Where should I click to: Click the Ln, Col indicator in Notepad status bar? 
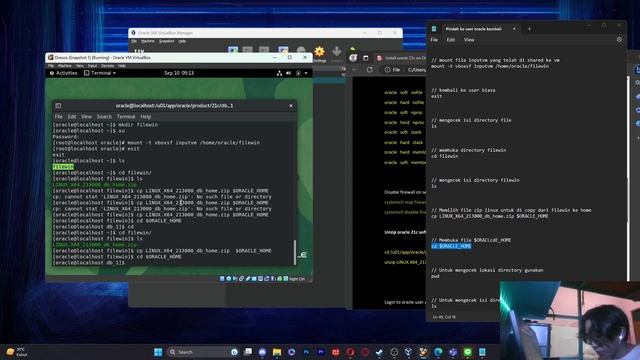pos(444,317)
